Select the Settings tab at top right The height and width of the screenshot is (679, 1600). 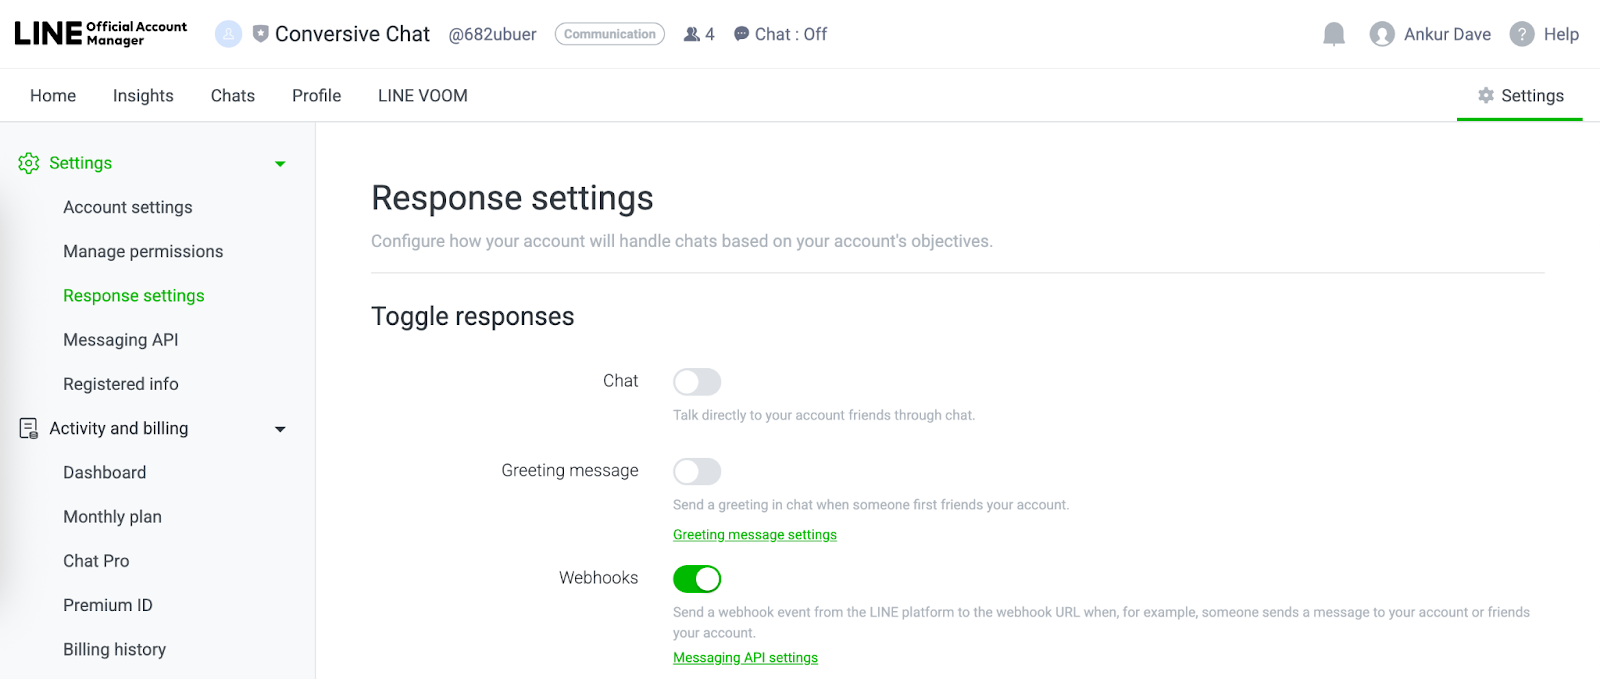point(1520,95)
